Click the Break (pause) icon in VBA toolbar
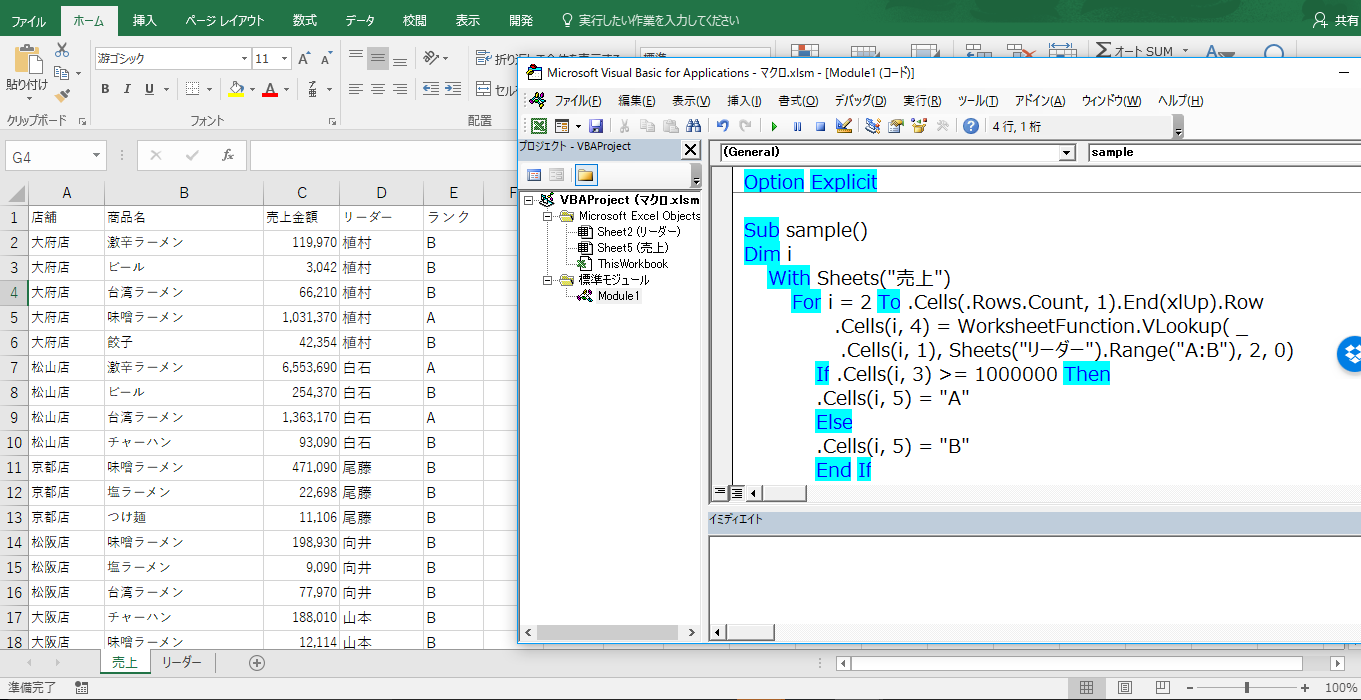 click(797, 126)
